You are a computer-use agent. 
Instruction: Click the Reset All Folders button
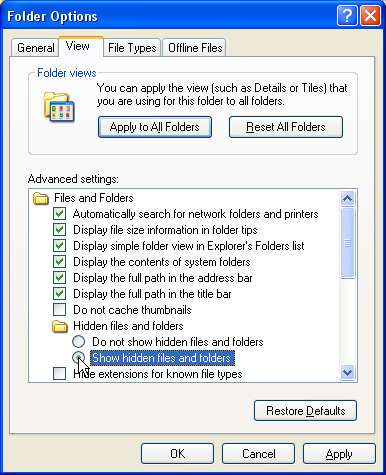point(286,127)
